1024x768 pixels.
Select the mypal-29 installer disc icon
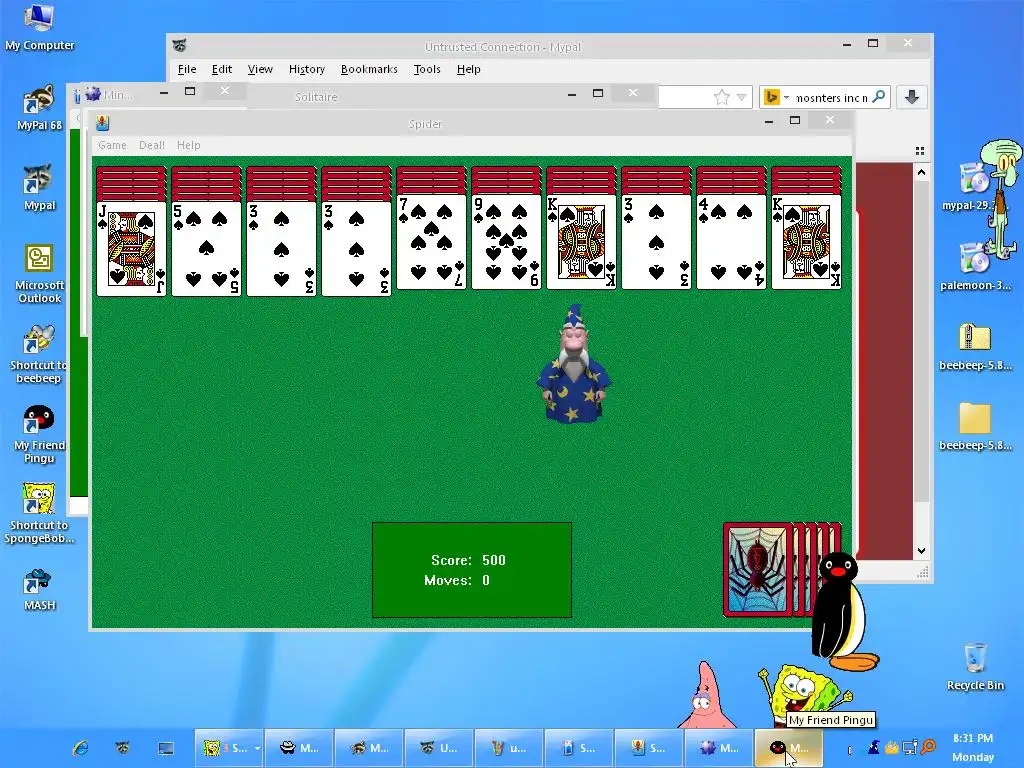974,186
